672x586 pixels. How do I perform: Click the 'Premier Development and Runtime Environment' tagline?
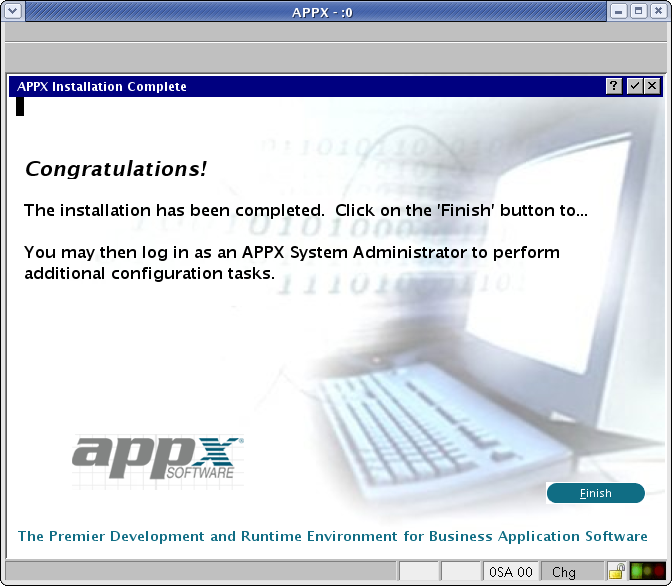click(333, 536)
